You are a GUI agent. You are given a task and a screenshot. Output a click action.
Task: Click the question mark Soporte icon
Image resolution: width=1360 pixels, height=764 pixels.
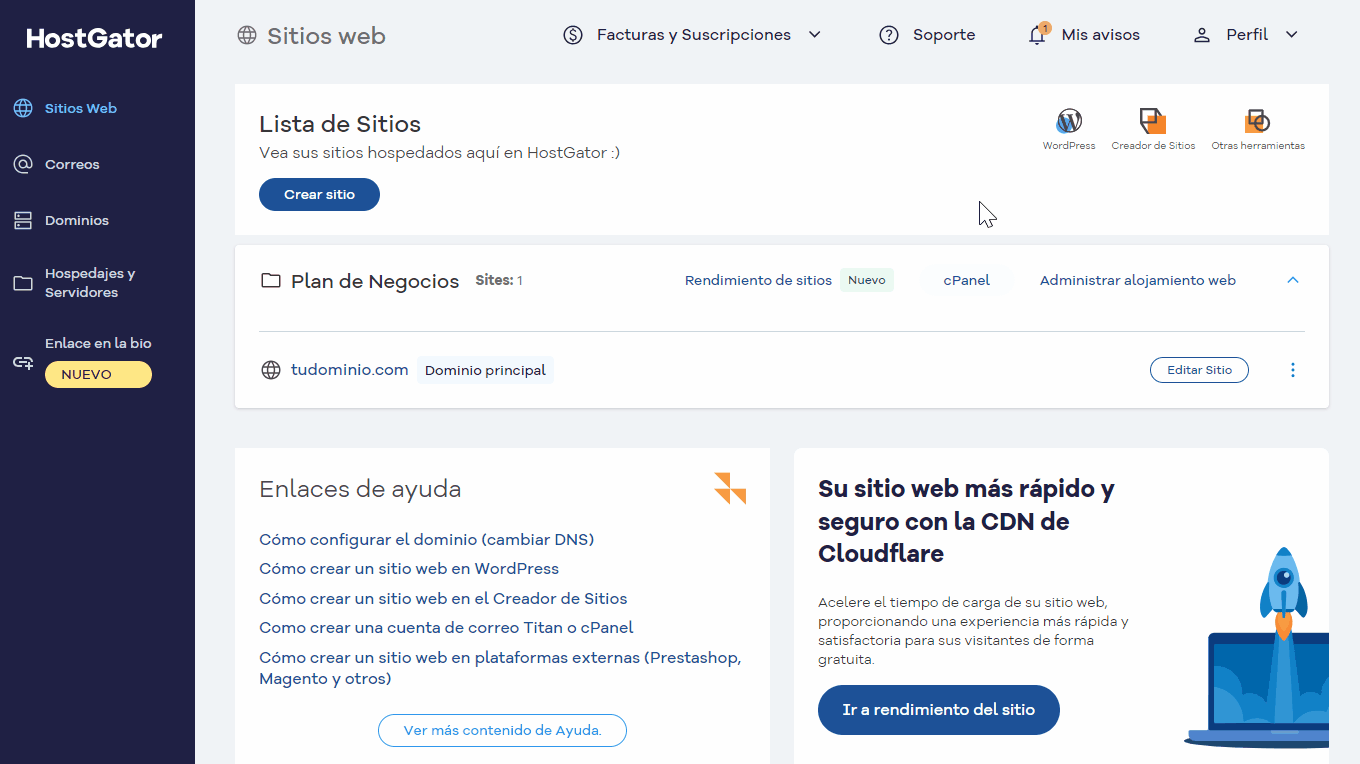click(889, 35)
